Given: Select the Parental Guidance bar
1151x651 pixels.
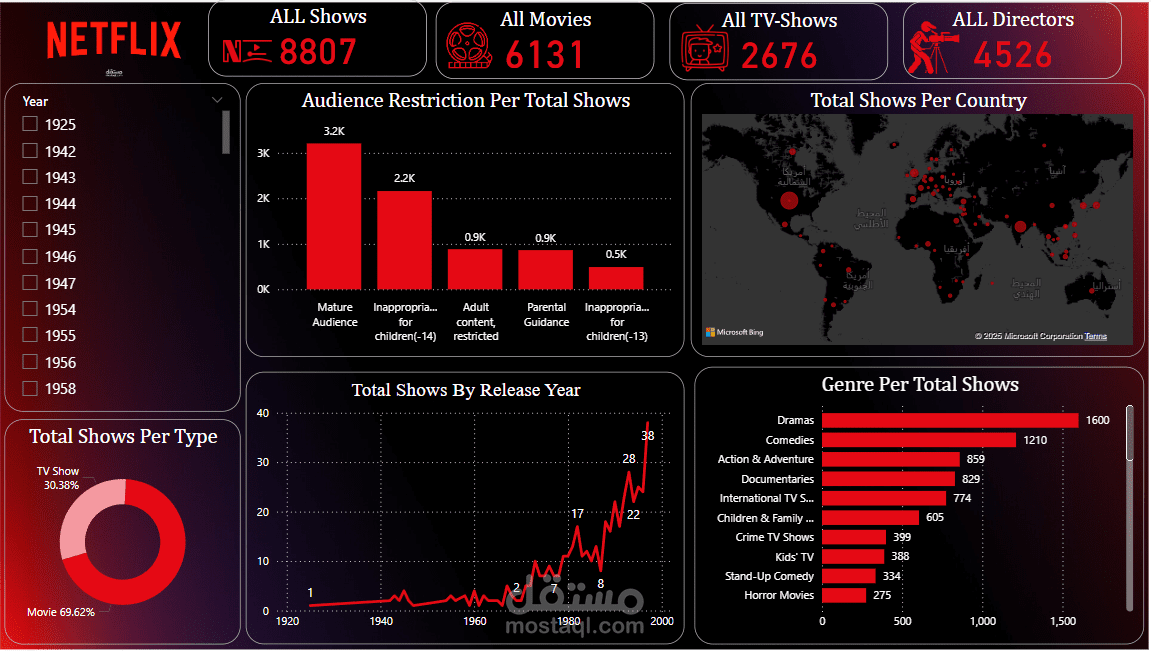Looking at the screenshot, I should (545, 270).
